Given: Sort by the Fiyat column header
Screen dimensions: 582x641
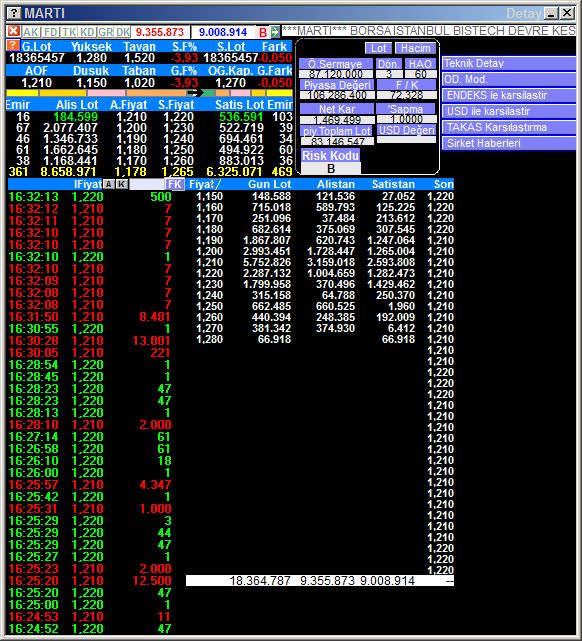Looking at the screenshot, I should pyautogui.click(x=204, y=184).
